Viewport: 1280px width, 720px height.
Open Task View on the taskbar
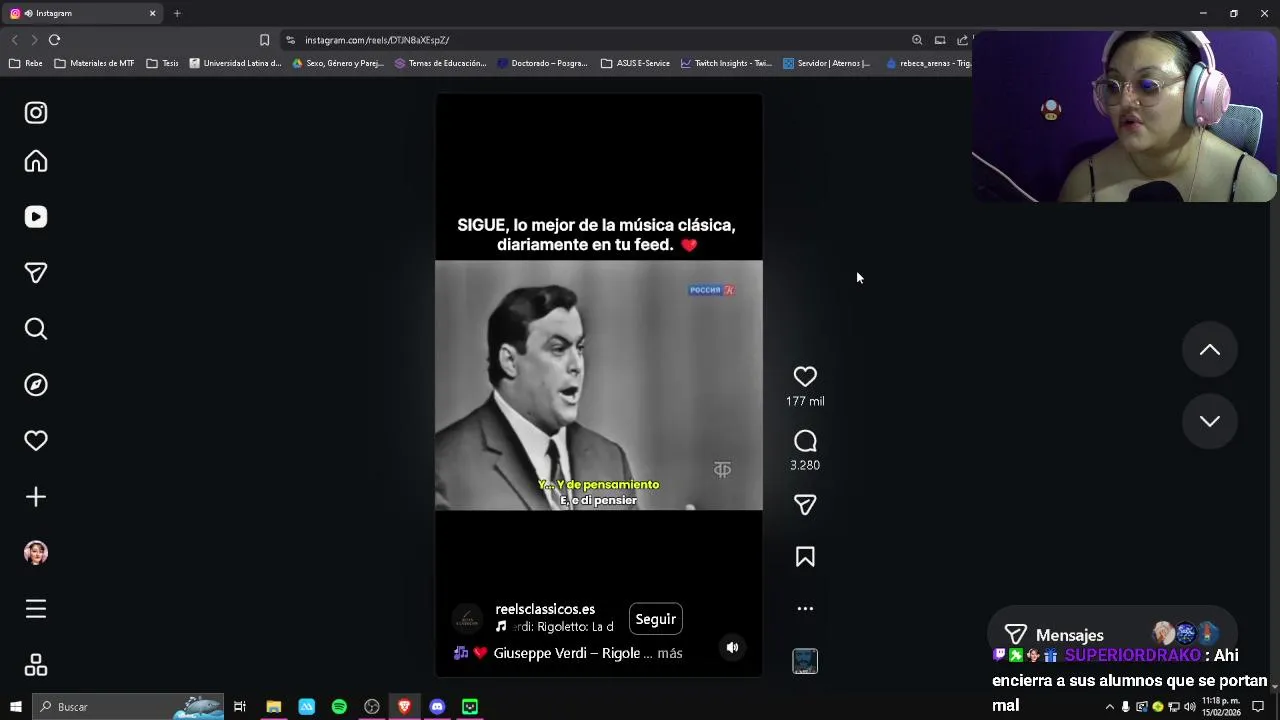240,707
